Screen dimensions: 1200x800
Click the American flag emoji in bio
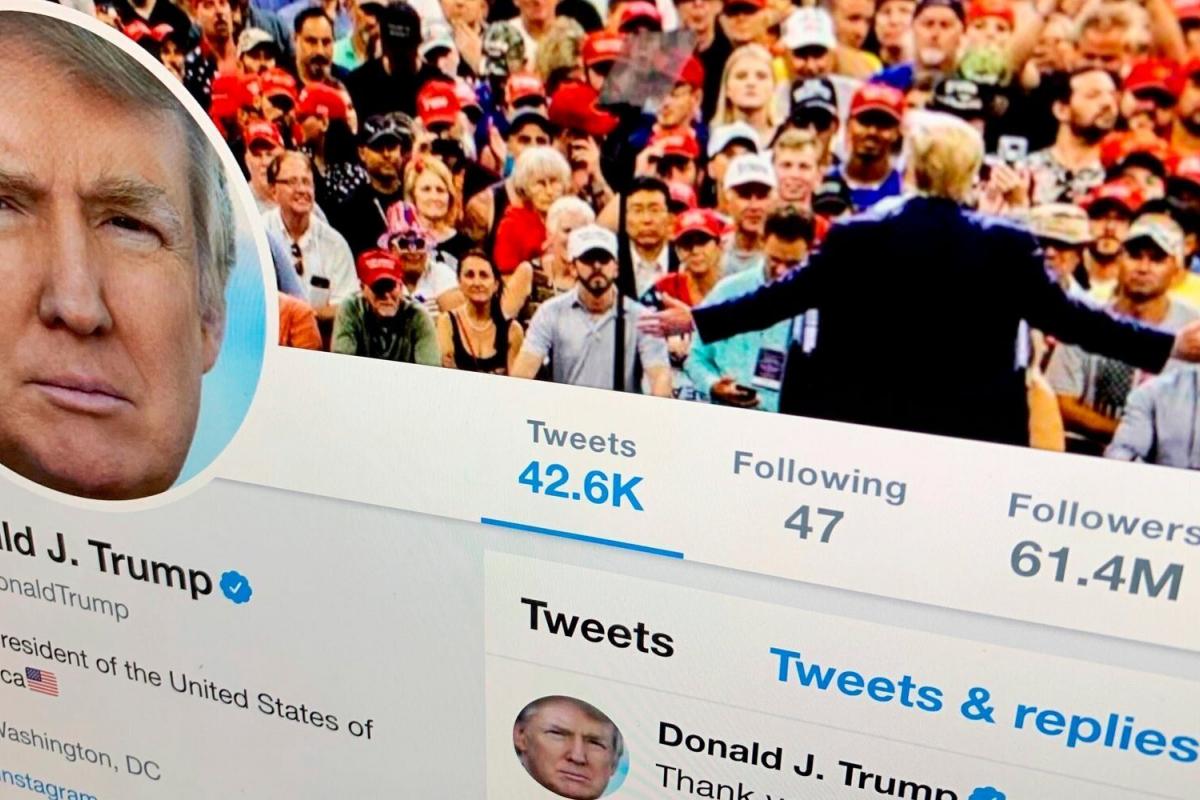(42, 682)
